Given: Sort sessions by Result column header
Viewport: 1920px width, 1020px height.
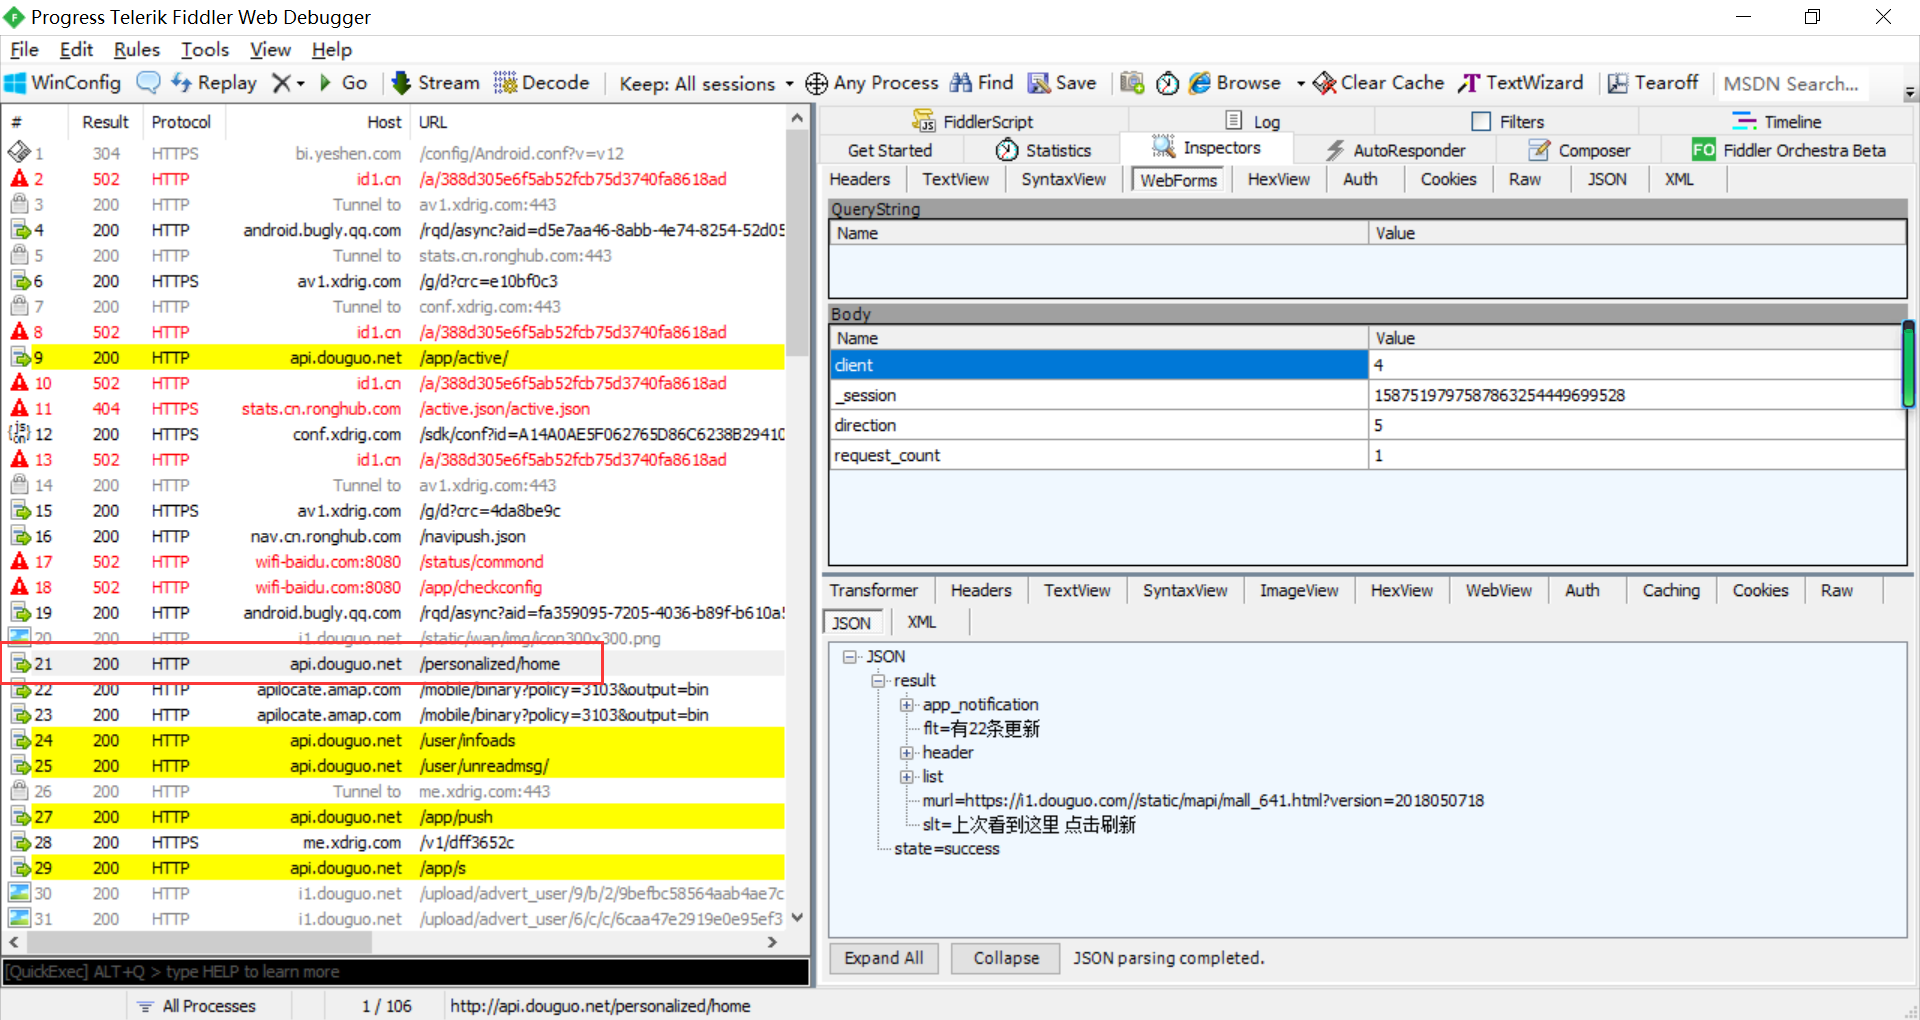Looking at the screenshot, I should 105,122.
